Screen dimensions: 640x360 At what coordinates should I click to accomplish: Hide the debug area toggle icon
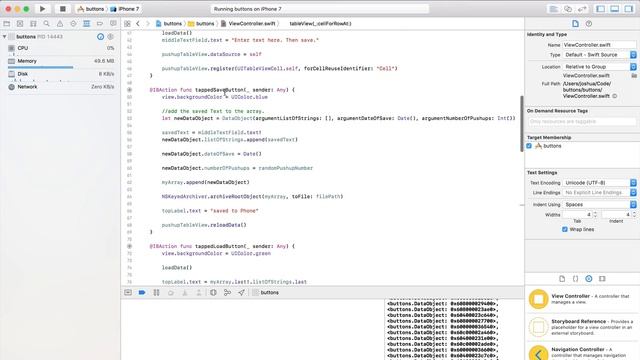click(x=128, y=293)
